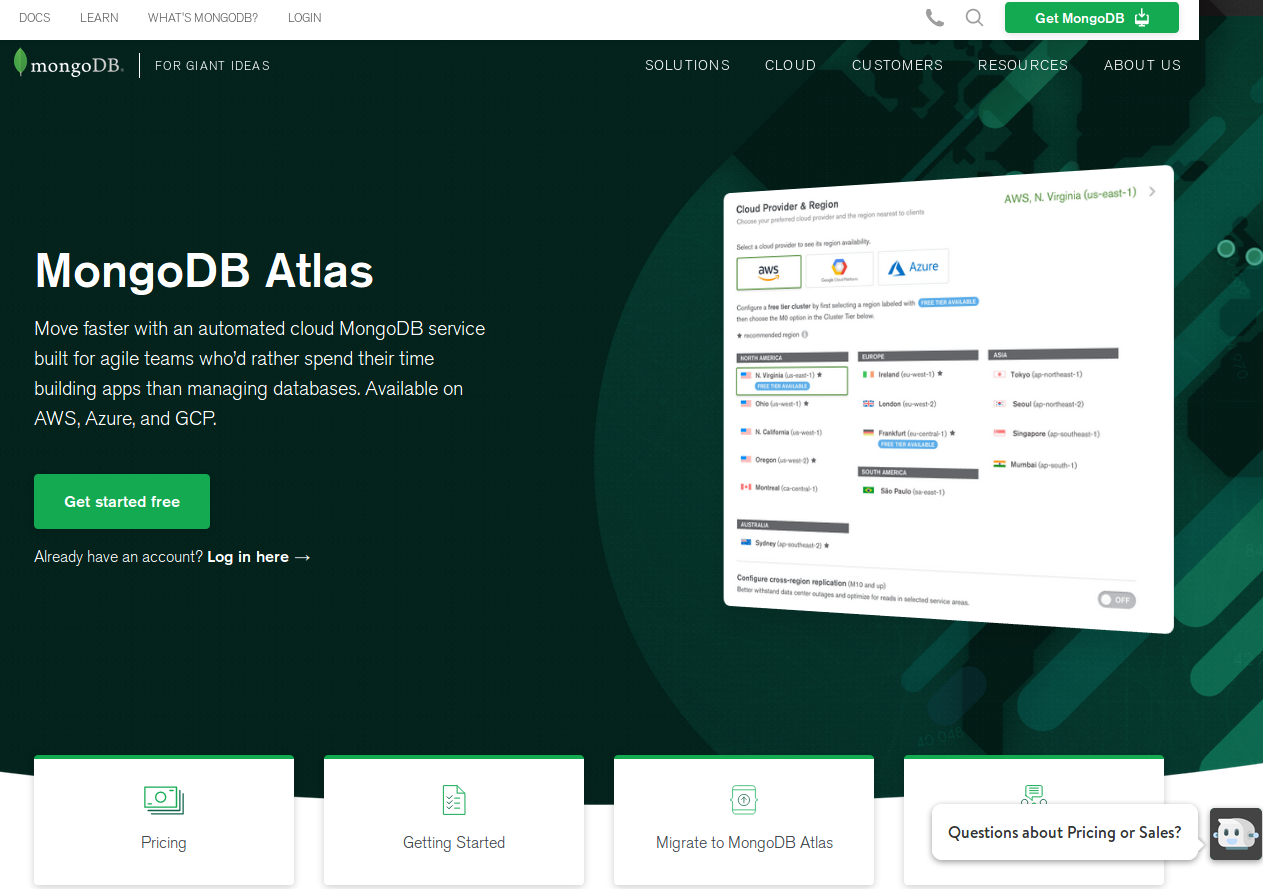Click the Getting Started checklist icon
Image resolution: width=1263 pixels, height=889 pixels.
point(454,800)
